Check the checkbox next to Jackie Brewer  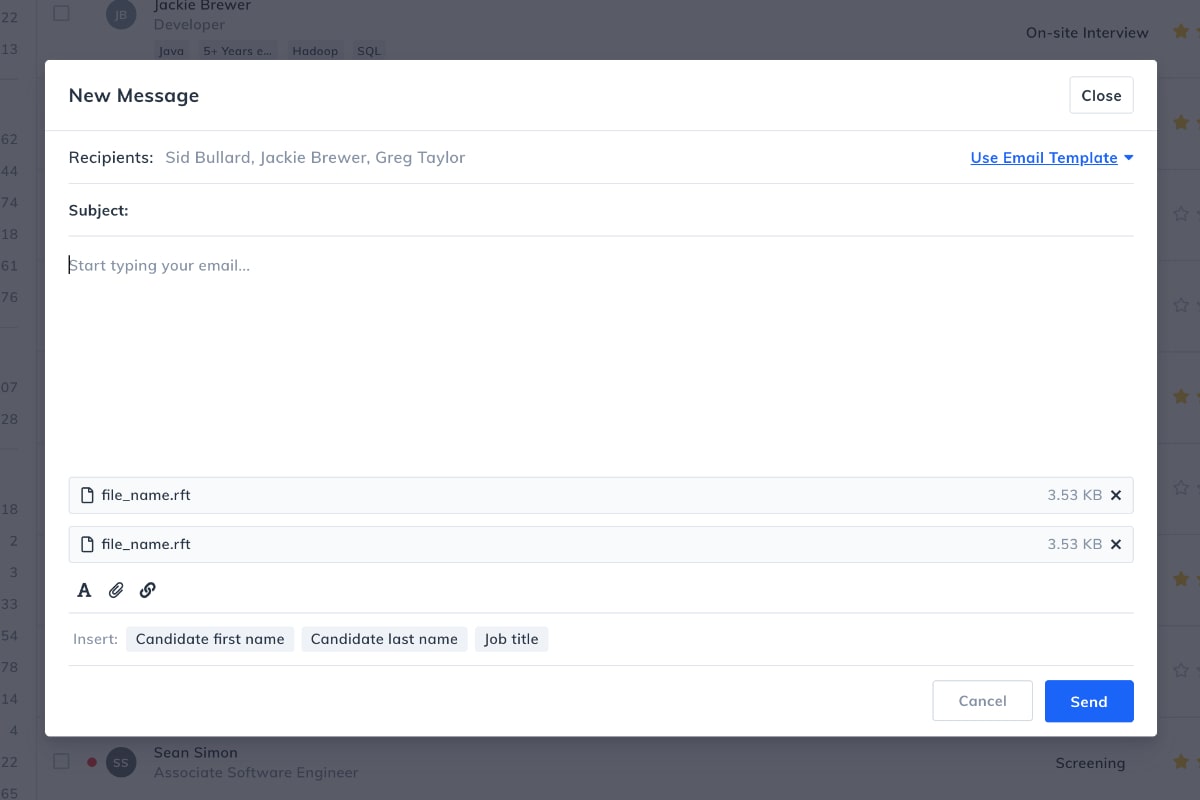(x=60, y=14)
